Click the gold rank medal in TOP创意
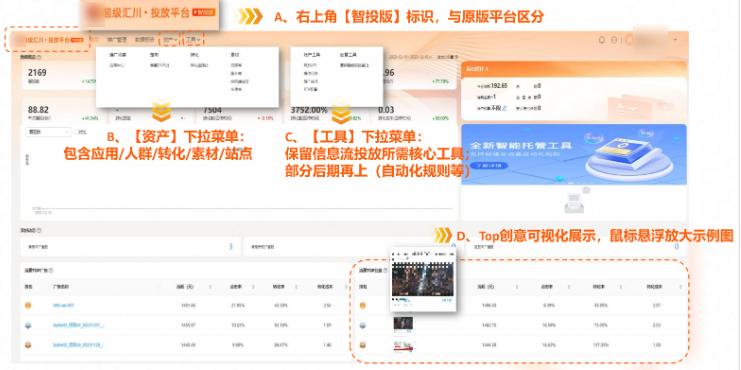The image size is (741, 370). point(362,305)
